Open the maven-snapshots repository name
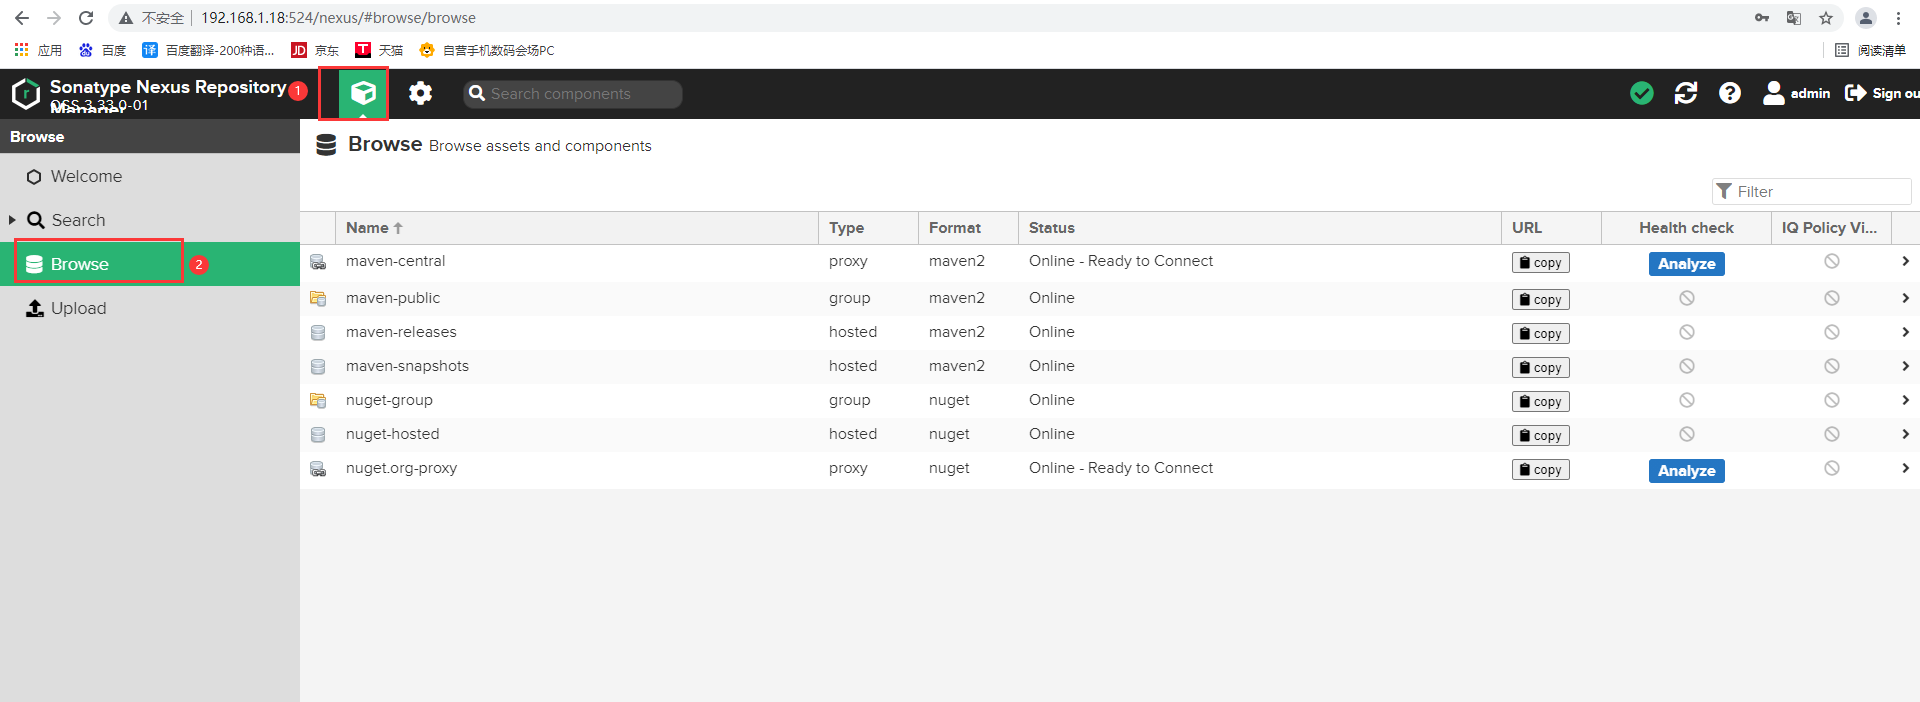 pos(407,366)
